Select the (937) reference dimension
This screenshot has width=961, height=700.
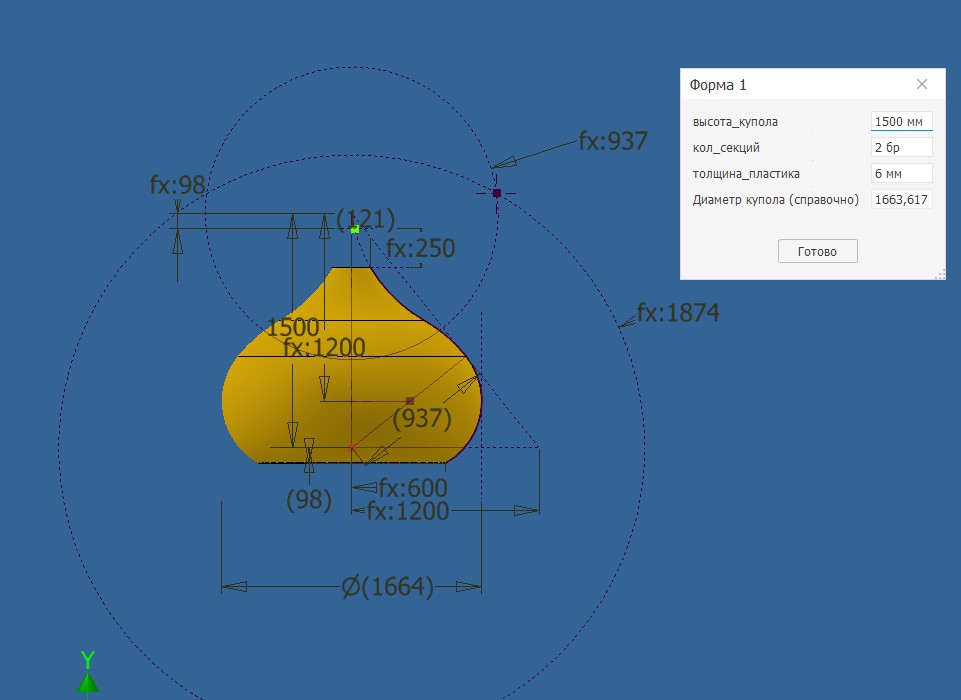point(422,419)
